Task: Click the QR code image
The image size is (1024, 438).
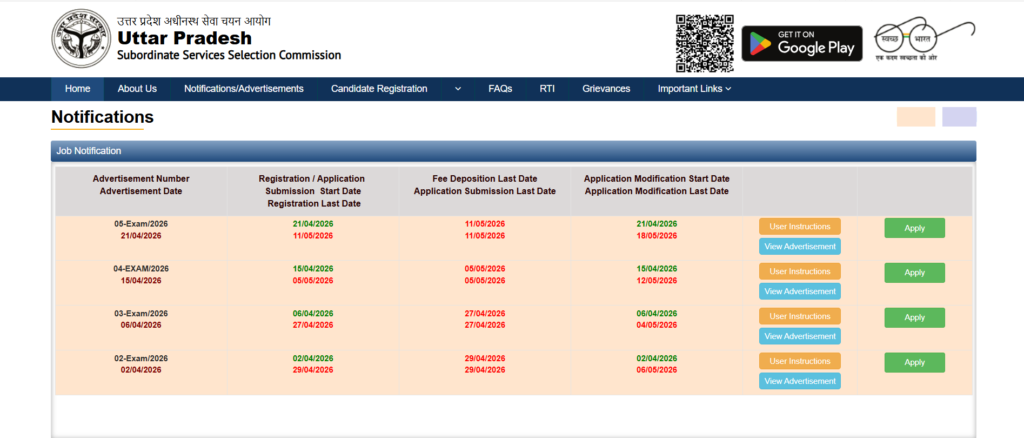Action: pos(704,42)
